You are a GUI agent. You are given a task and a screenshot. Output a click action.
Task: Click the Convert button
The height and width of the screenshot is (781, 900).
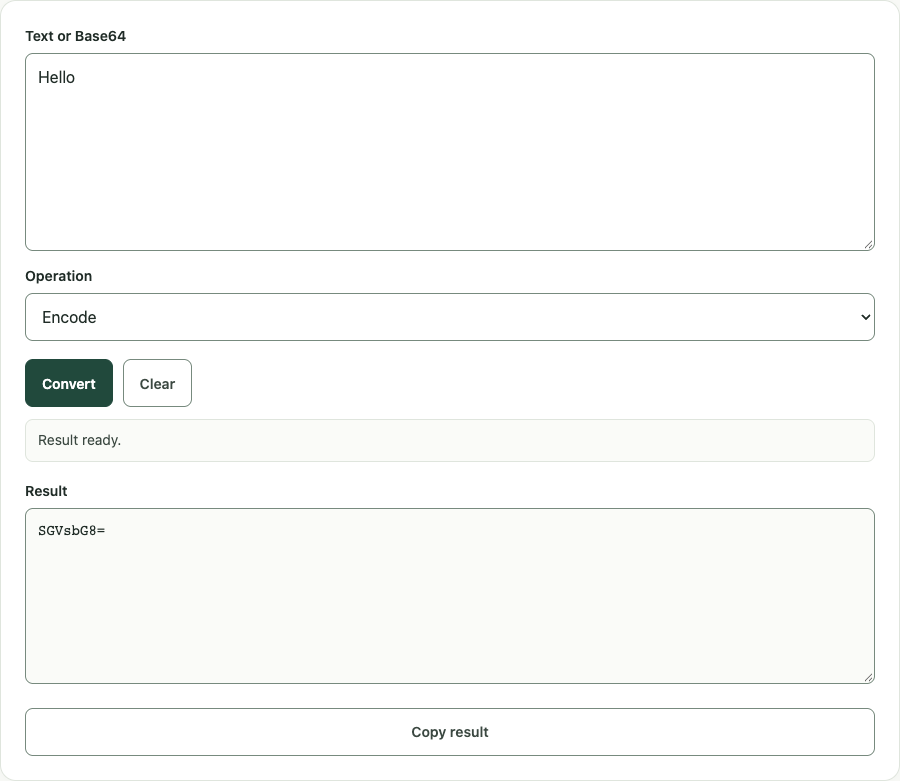click(69, 383)
